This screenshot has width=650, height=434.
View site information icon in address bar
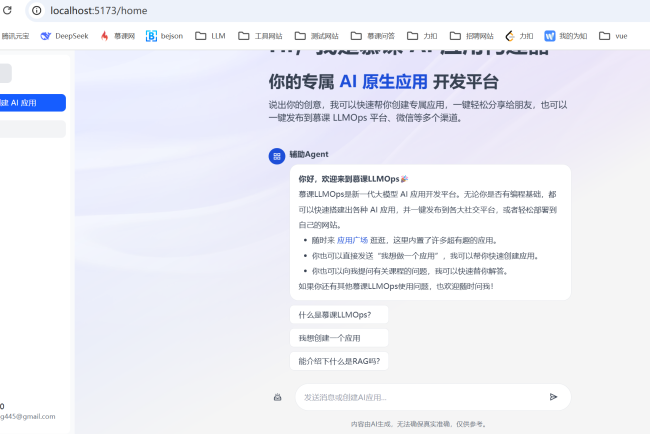coord(36,10)
